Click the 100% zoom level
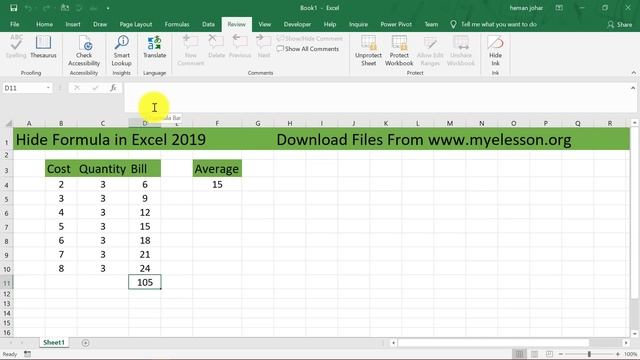 coord(630,354)
